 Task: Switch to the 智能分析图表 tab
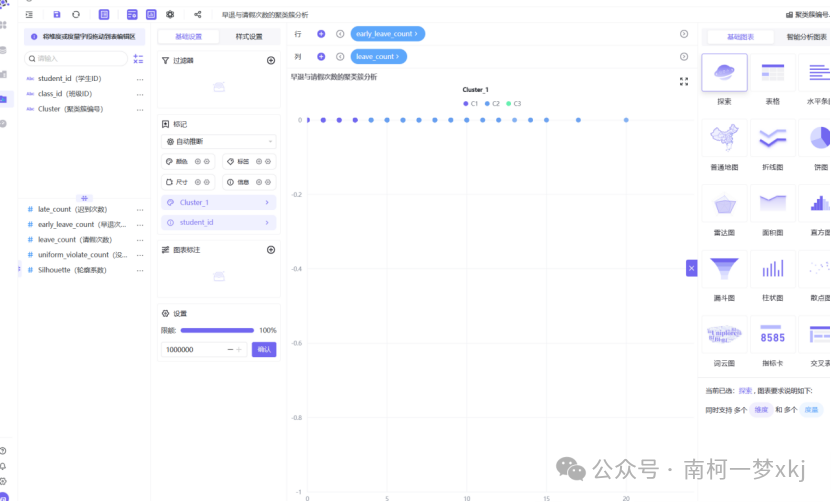[x=806, y=37]
